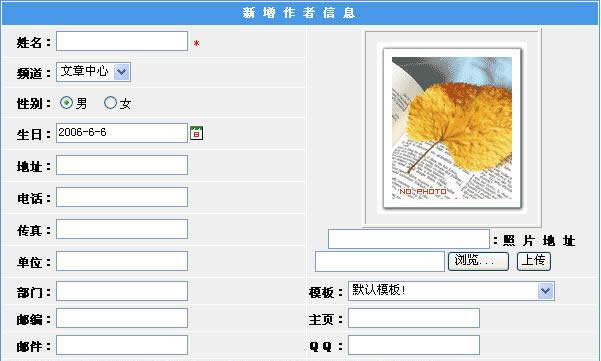The image size is (601, 361).
Task: Expand the 模板 dropdown showing 默认模板
Action: [451, 290]
